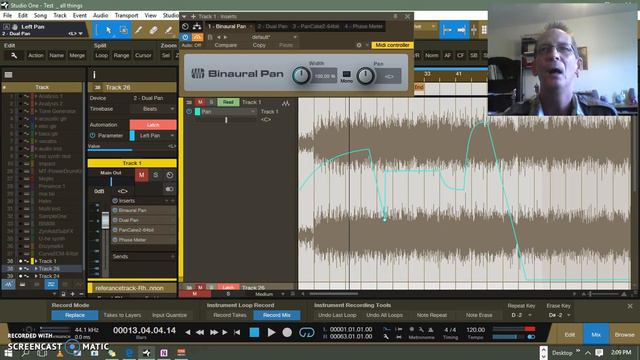
Task: Click Midi controller button
Action: tap(392, 45)
